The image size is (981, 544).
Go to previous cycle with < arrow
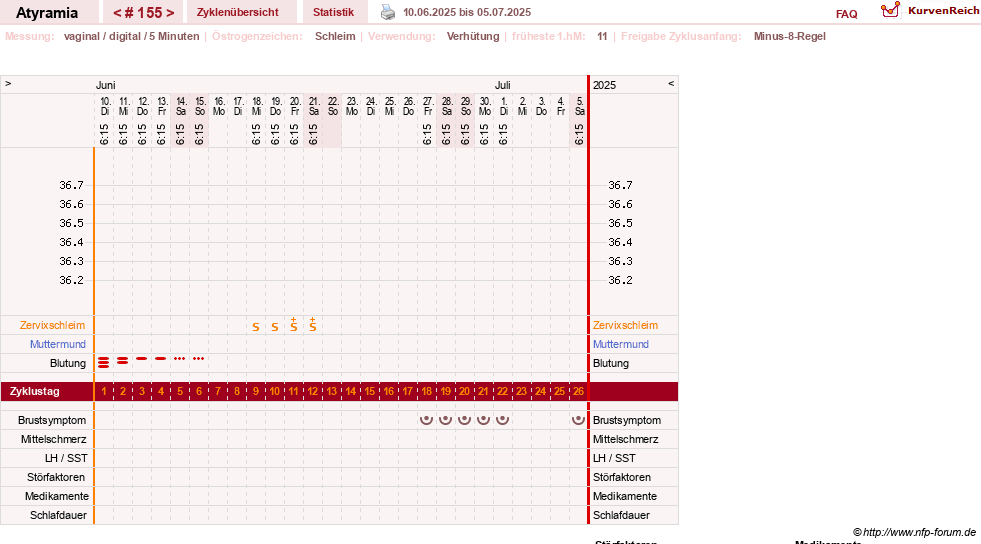(117, 13)
